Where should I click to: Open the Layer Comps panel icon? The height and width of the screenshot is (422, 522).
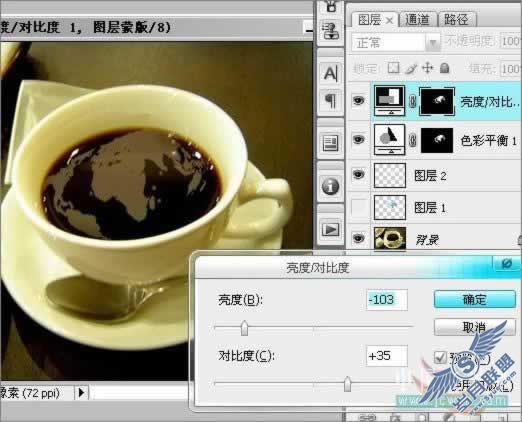330,143
